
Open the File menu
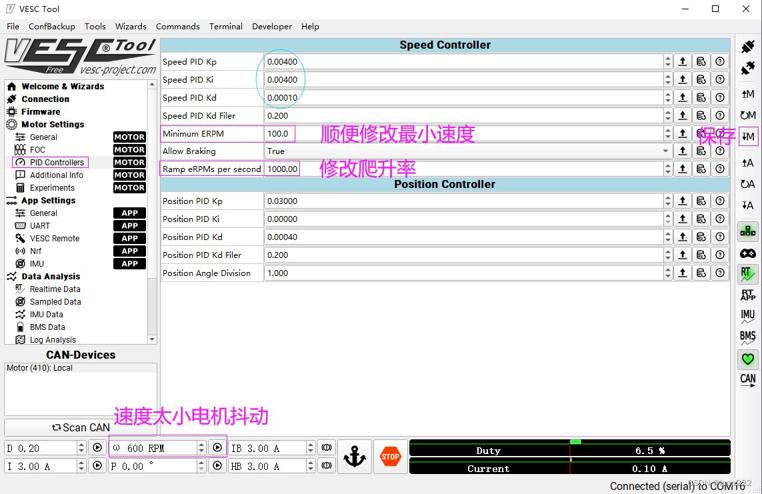[x=13, y=26]
